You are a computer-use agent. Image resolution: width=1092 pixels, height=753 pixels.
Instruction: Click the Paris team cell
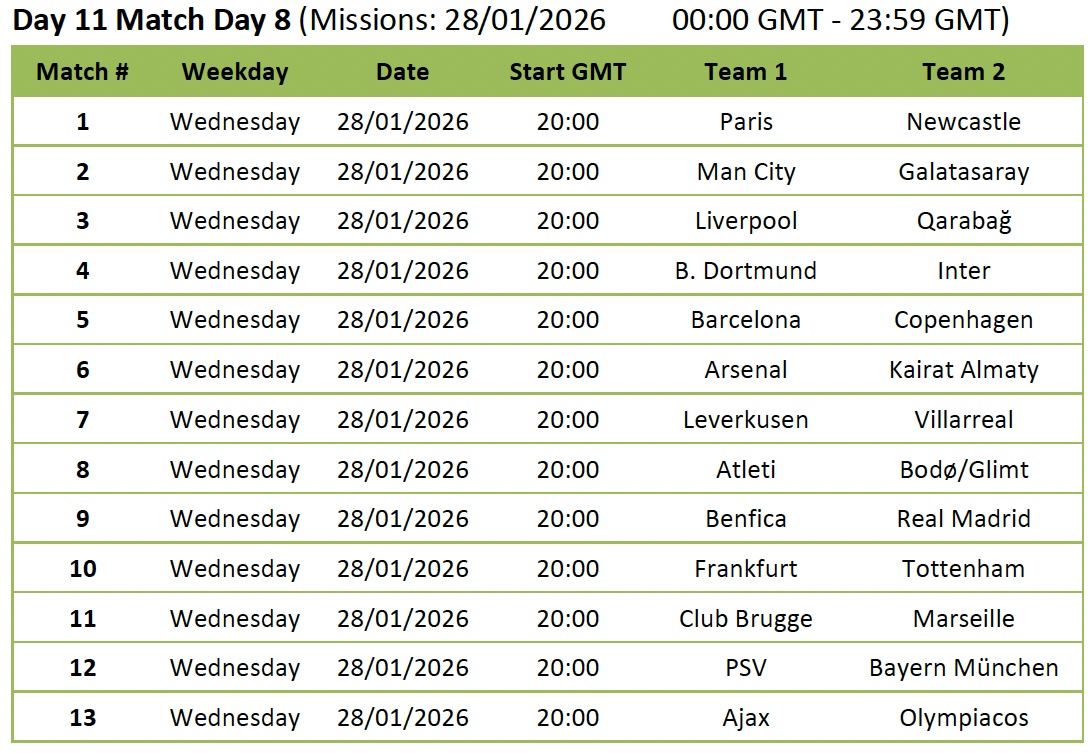click(746, 122)
